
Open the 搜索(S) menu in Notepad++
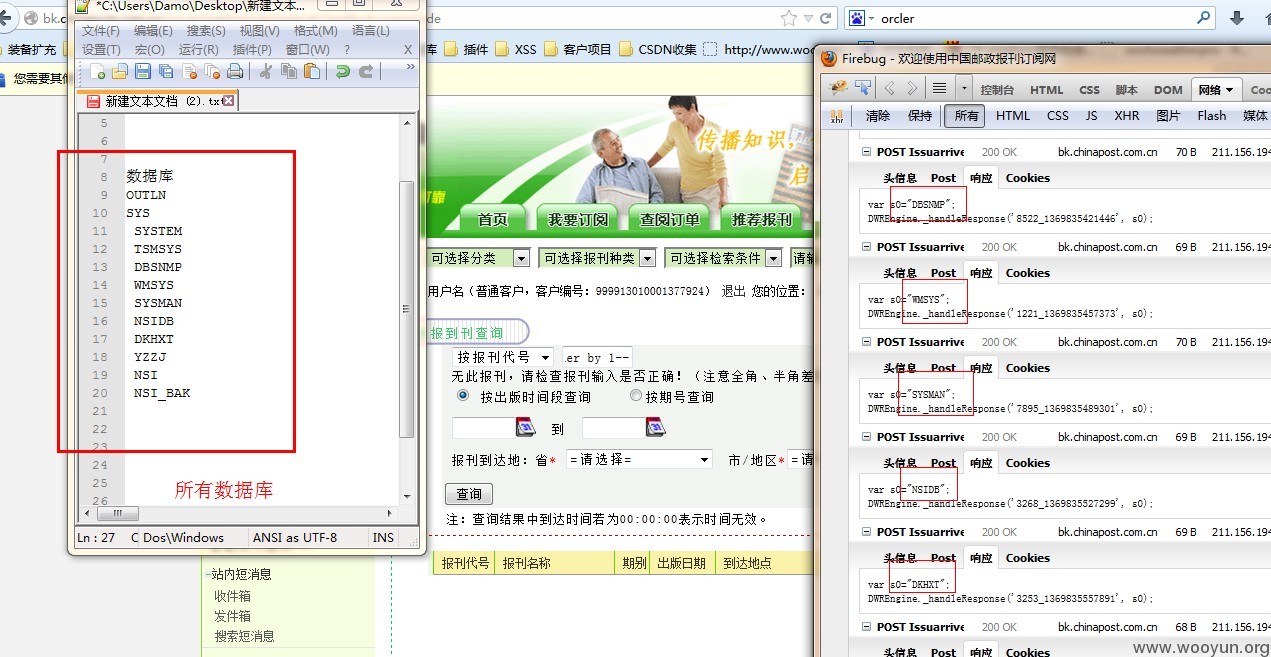tap(206, 31)
